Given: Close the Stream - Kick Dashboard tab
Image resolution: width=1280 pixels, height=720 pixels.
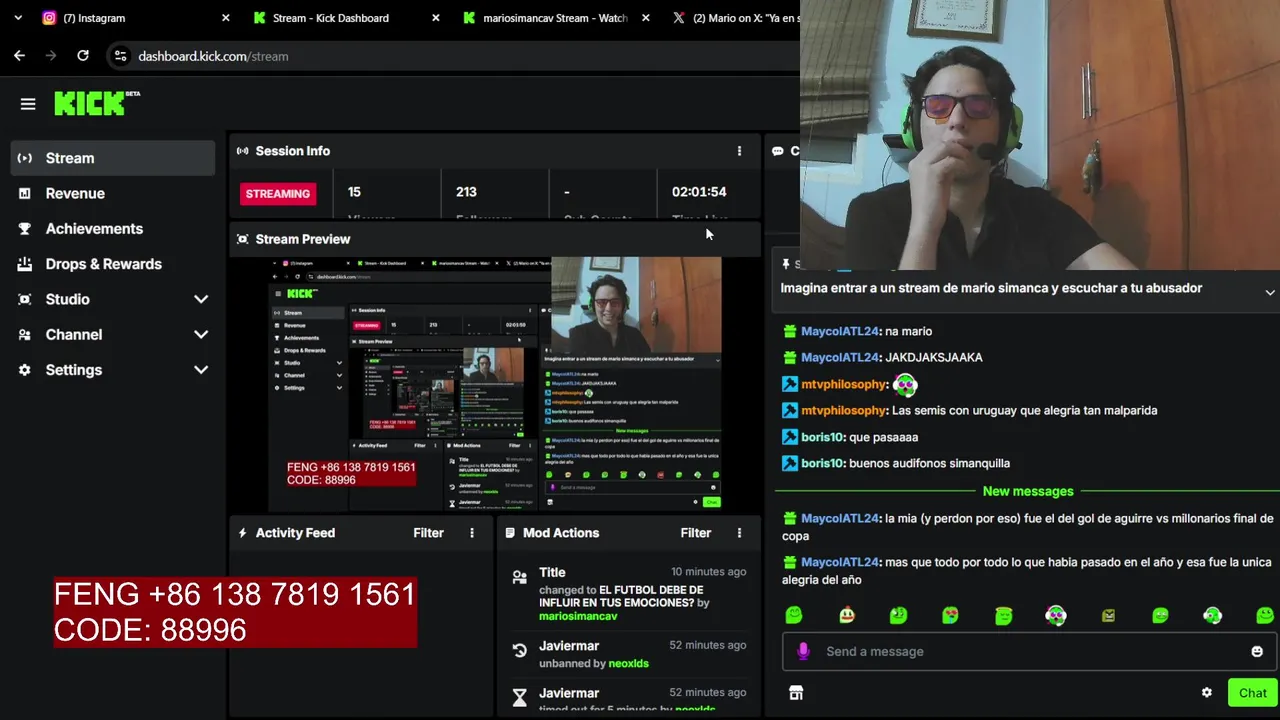Looking at the screenshot, I should point(435,18).
